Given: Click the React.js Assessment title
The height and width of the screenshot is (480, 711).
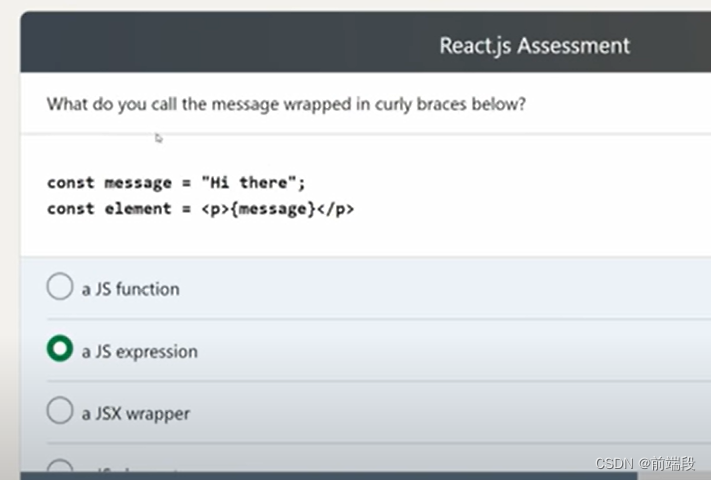Looking at the screenshot, I should pos(535,46).
